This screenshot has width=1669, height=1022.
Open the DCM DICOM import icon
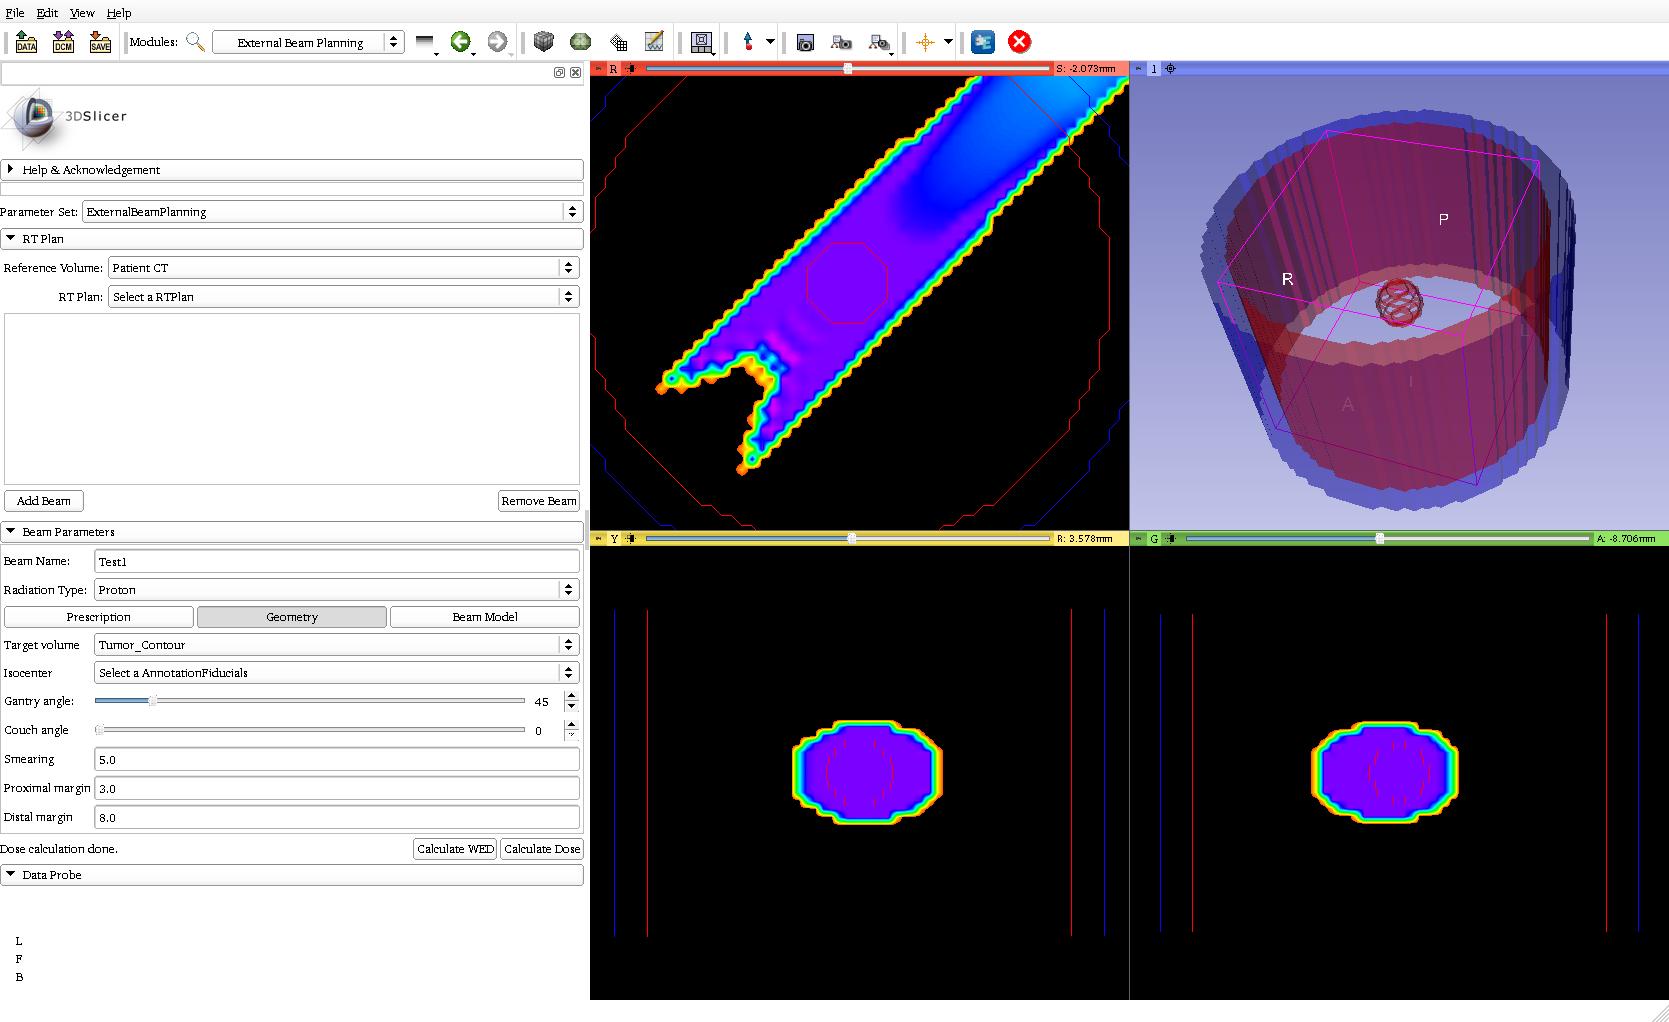[63, 42]
